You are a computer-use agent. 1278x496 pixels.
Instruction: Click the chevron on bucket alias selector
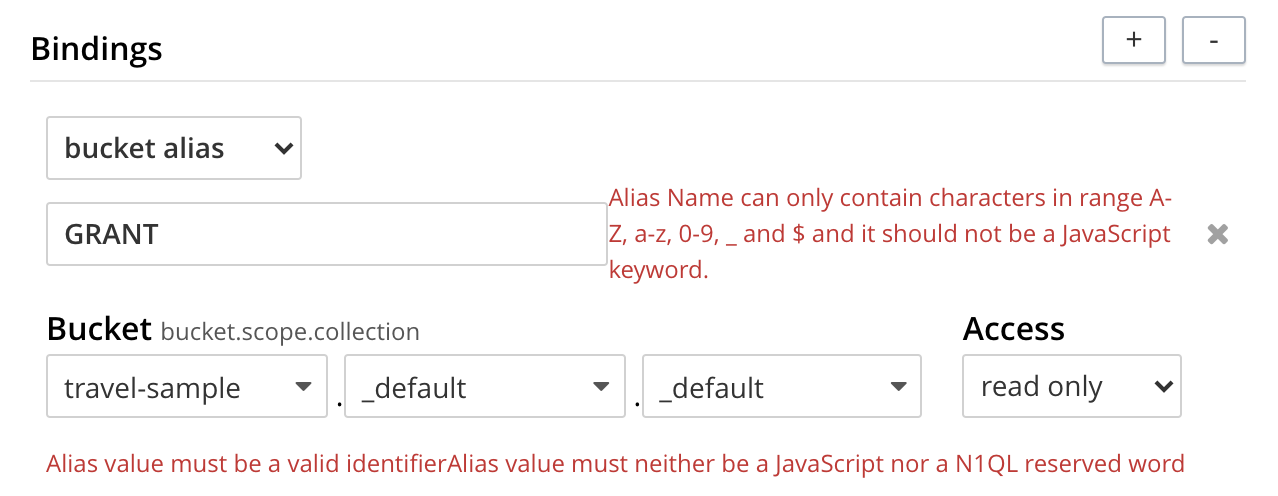tap(284, 149)
